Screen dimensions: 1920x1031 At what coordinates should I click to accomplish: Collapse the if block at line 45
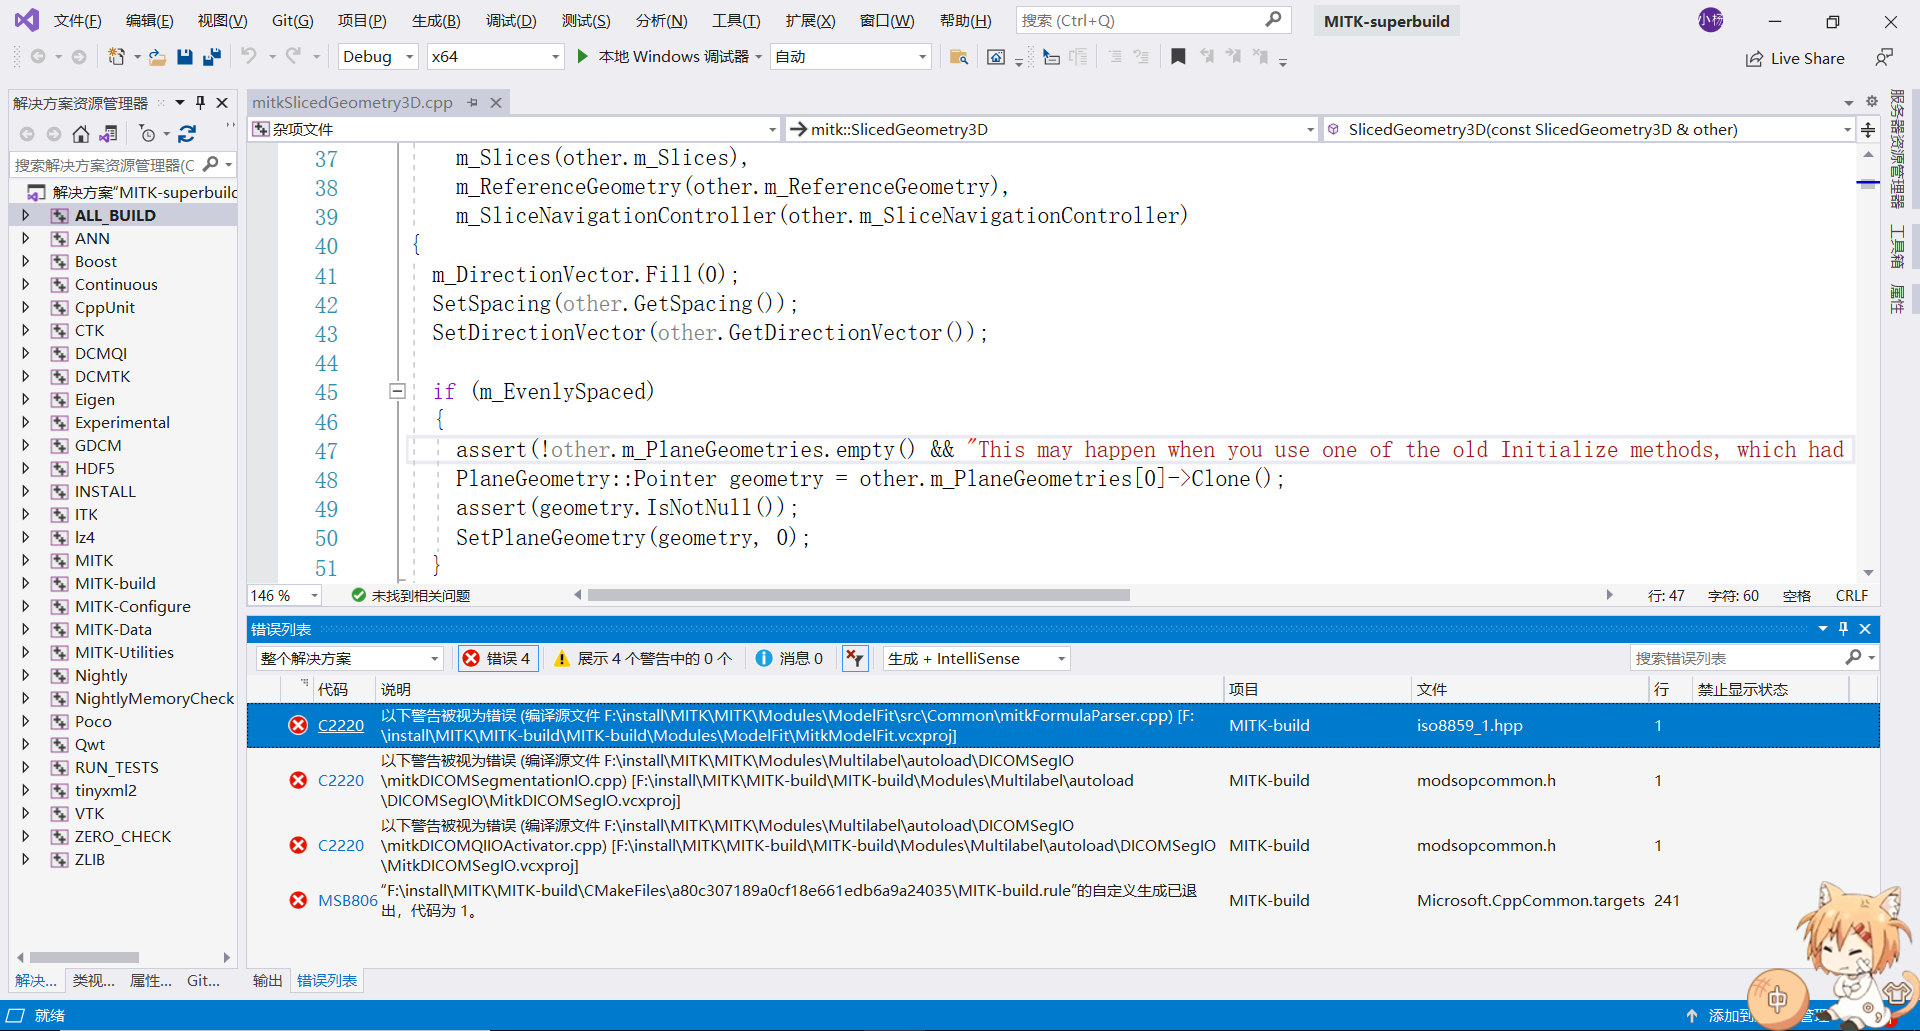[397, 392]
